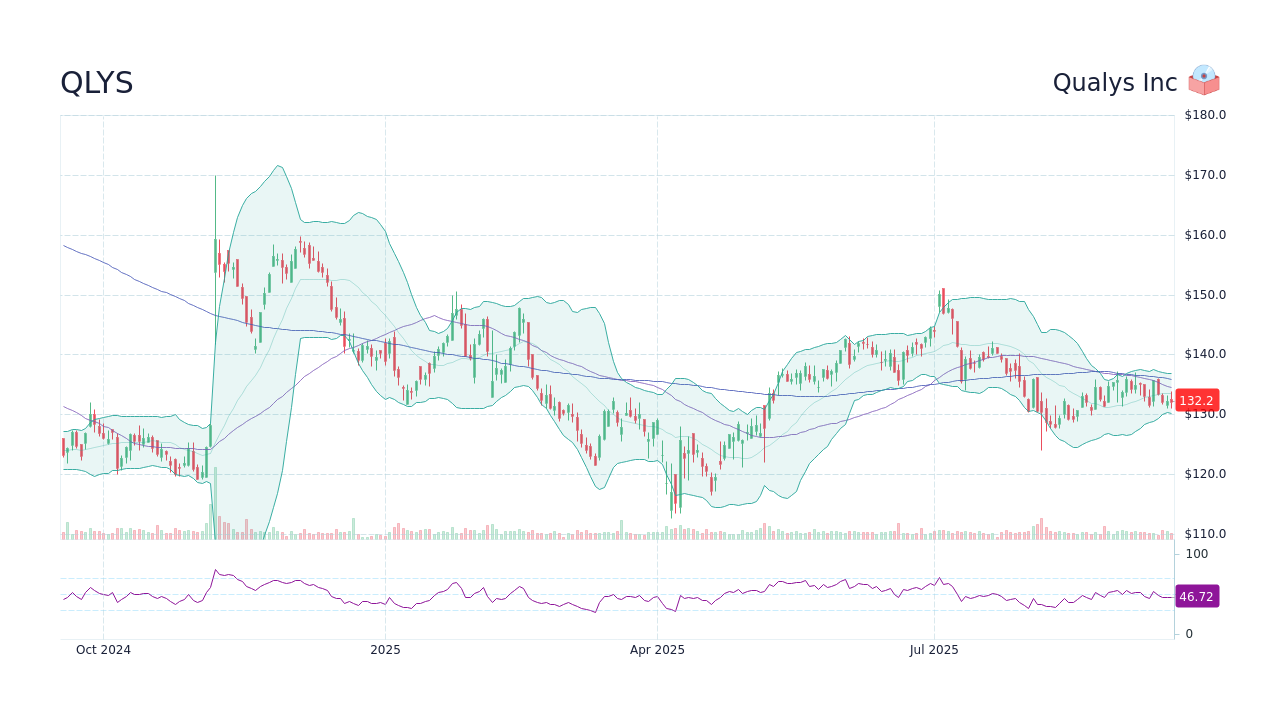The image size is (1280, 720).
Task: Click the purple 46.72 RSI value badge
Action: (1197, 597)
